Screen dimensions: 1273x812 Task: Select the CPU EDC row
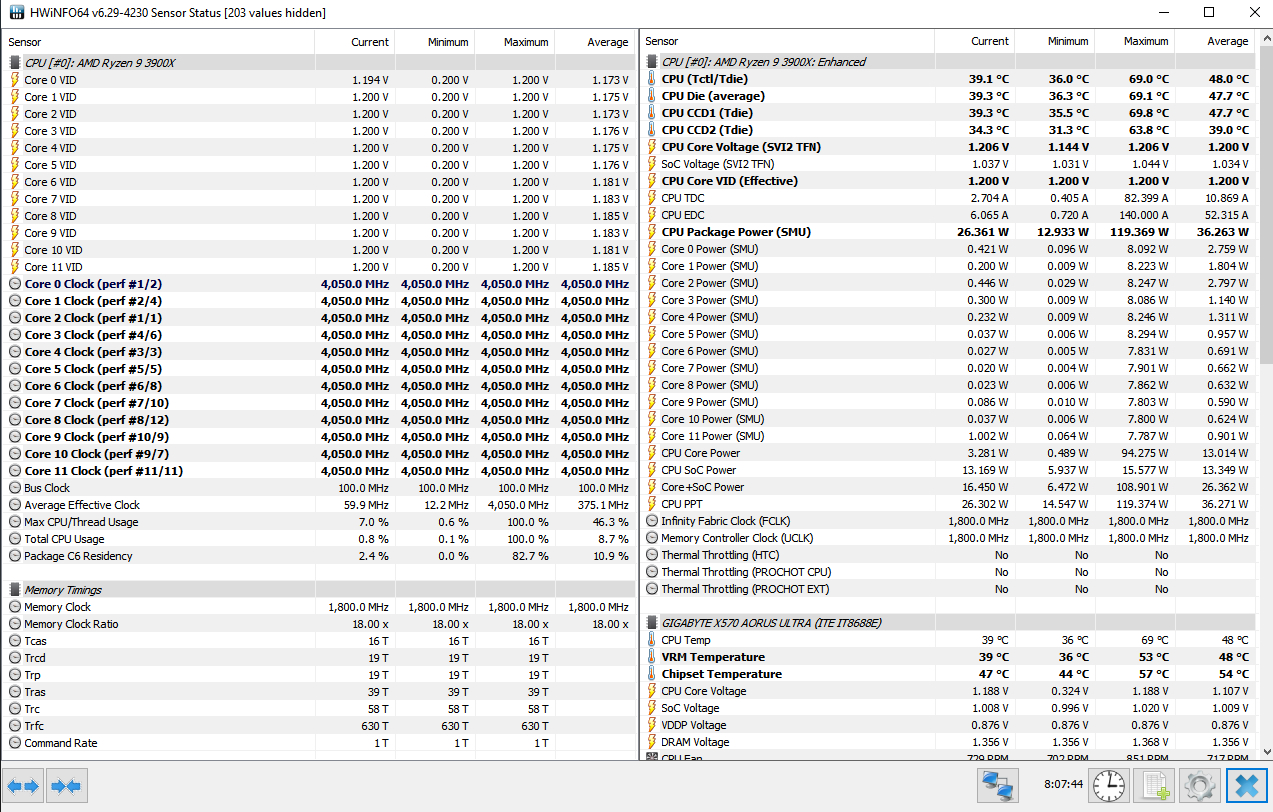click(x=948, y=215)
